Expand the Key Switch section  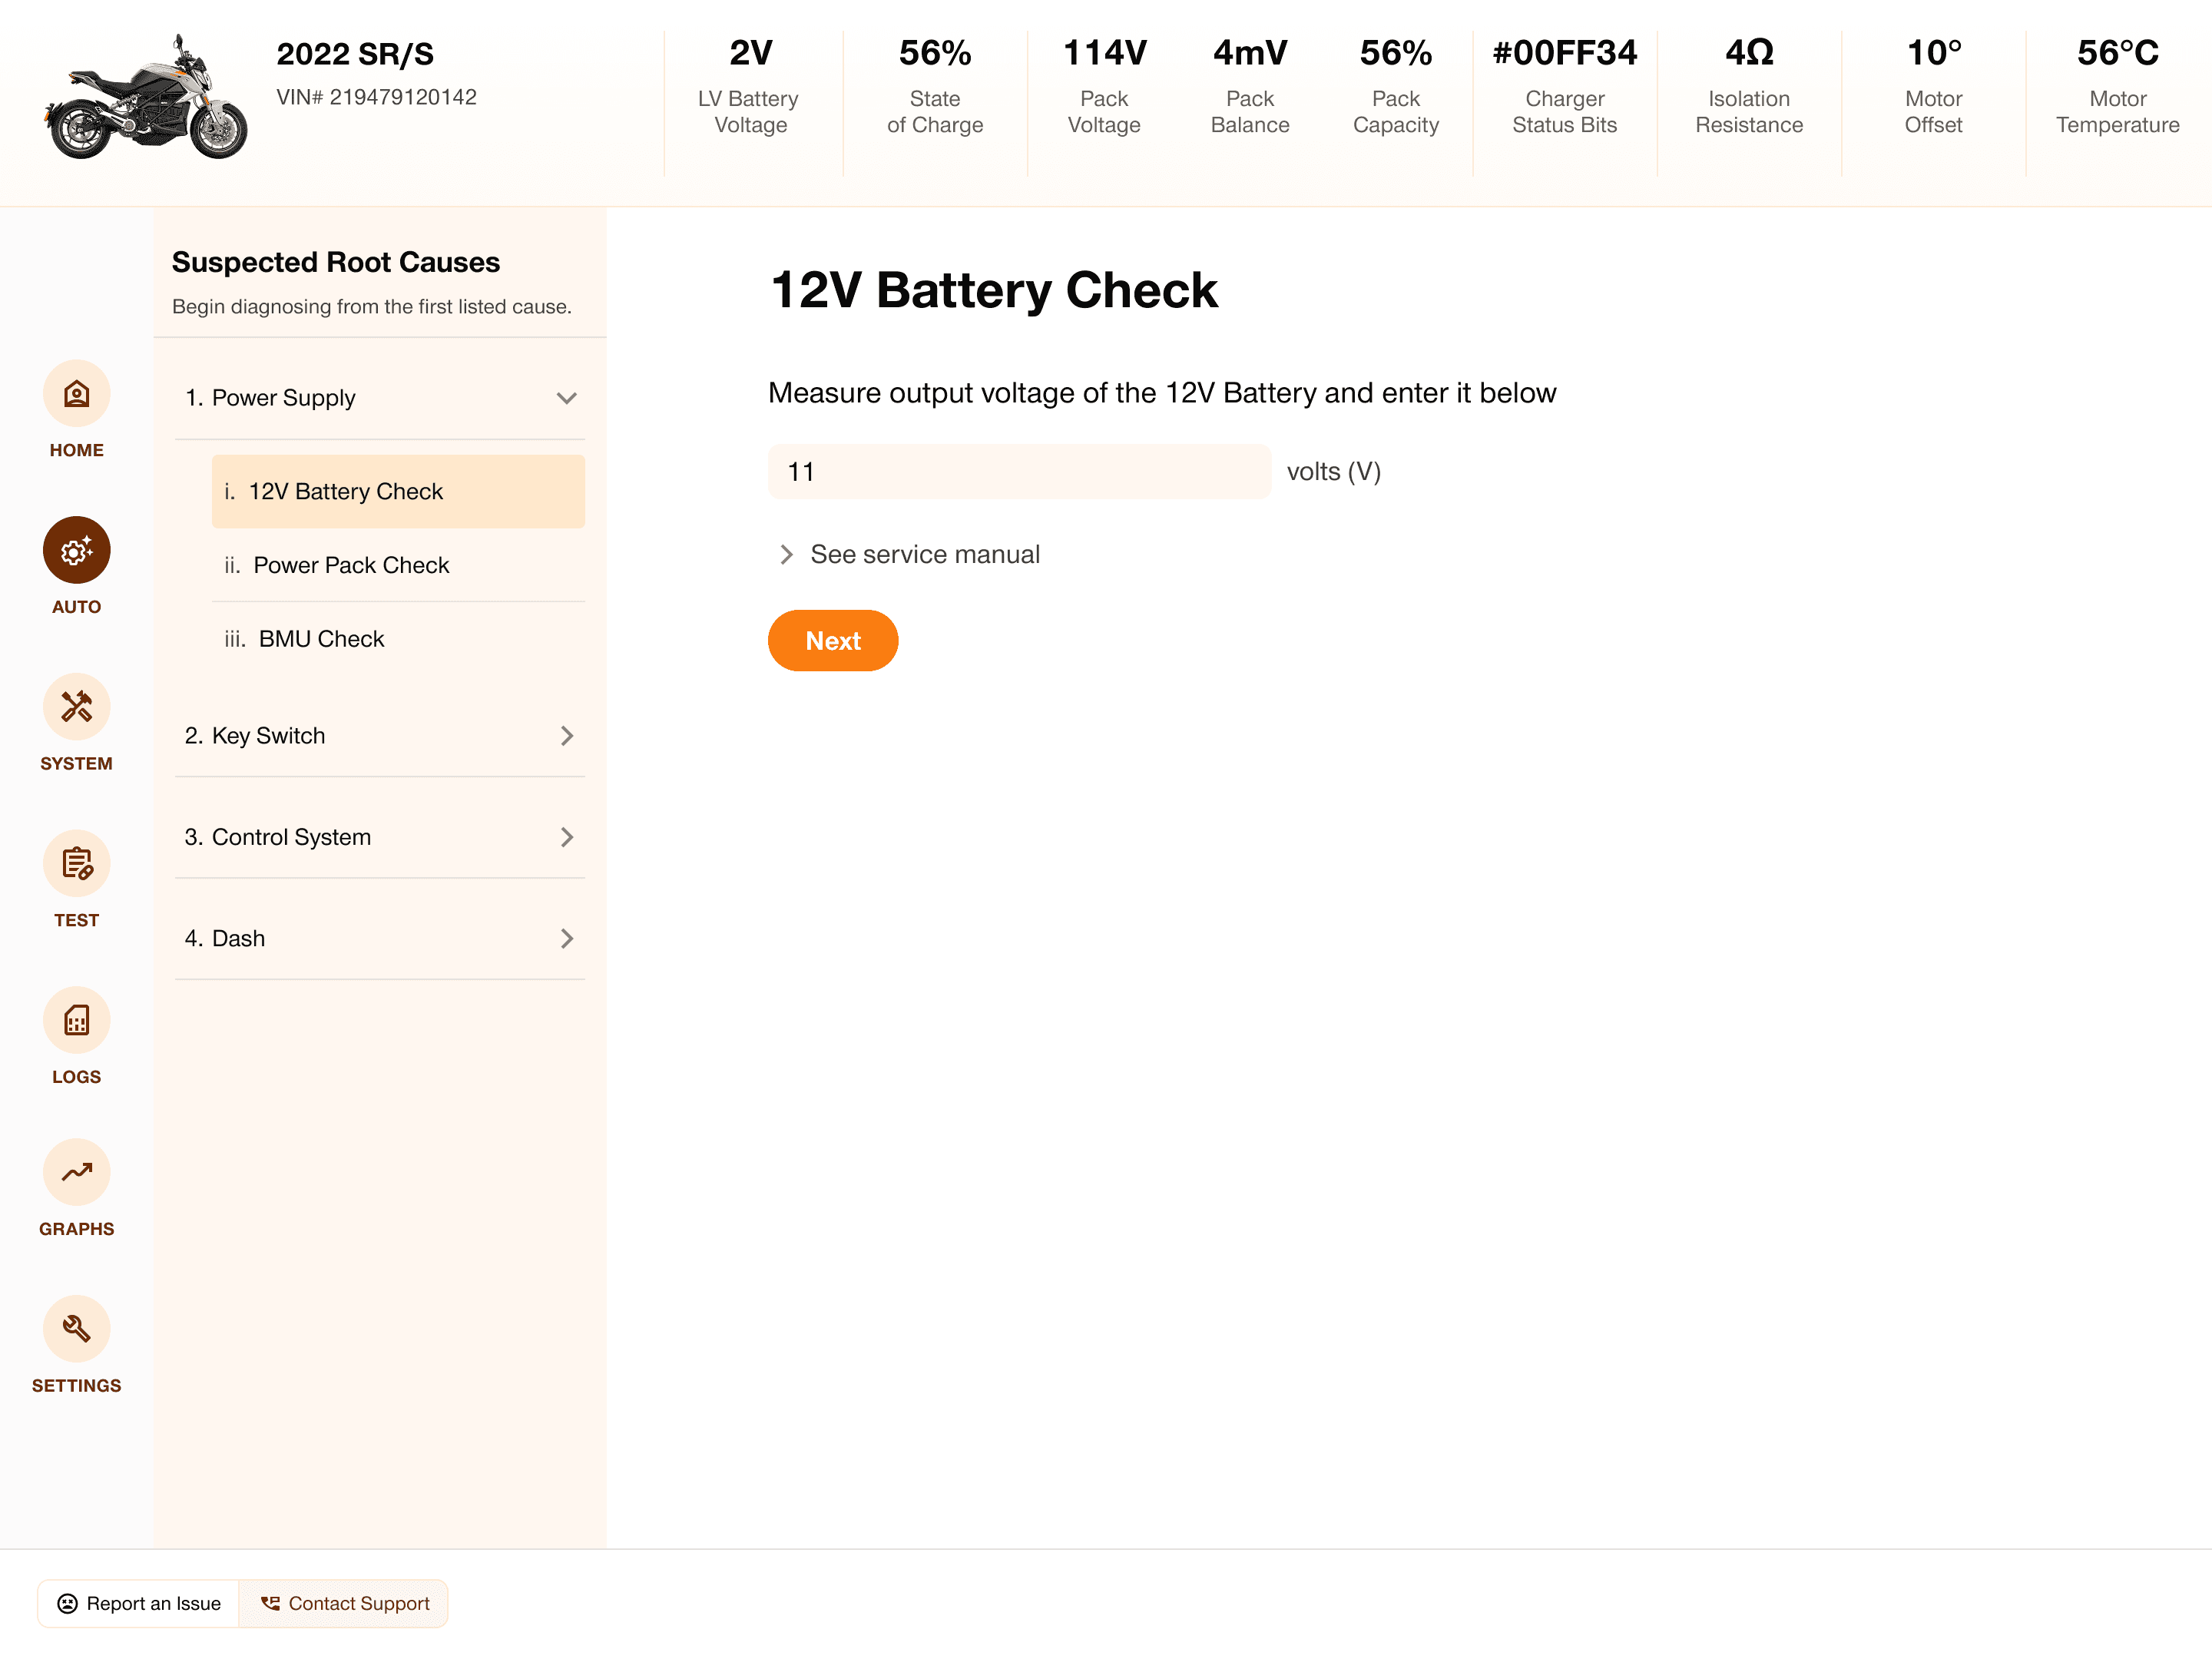tap(379, 736)
